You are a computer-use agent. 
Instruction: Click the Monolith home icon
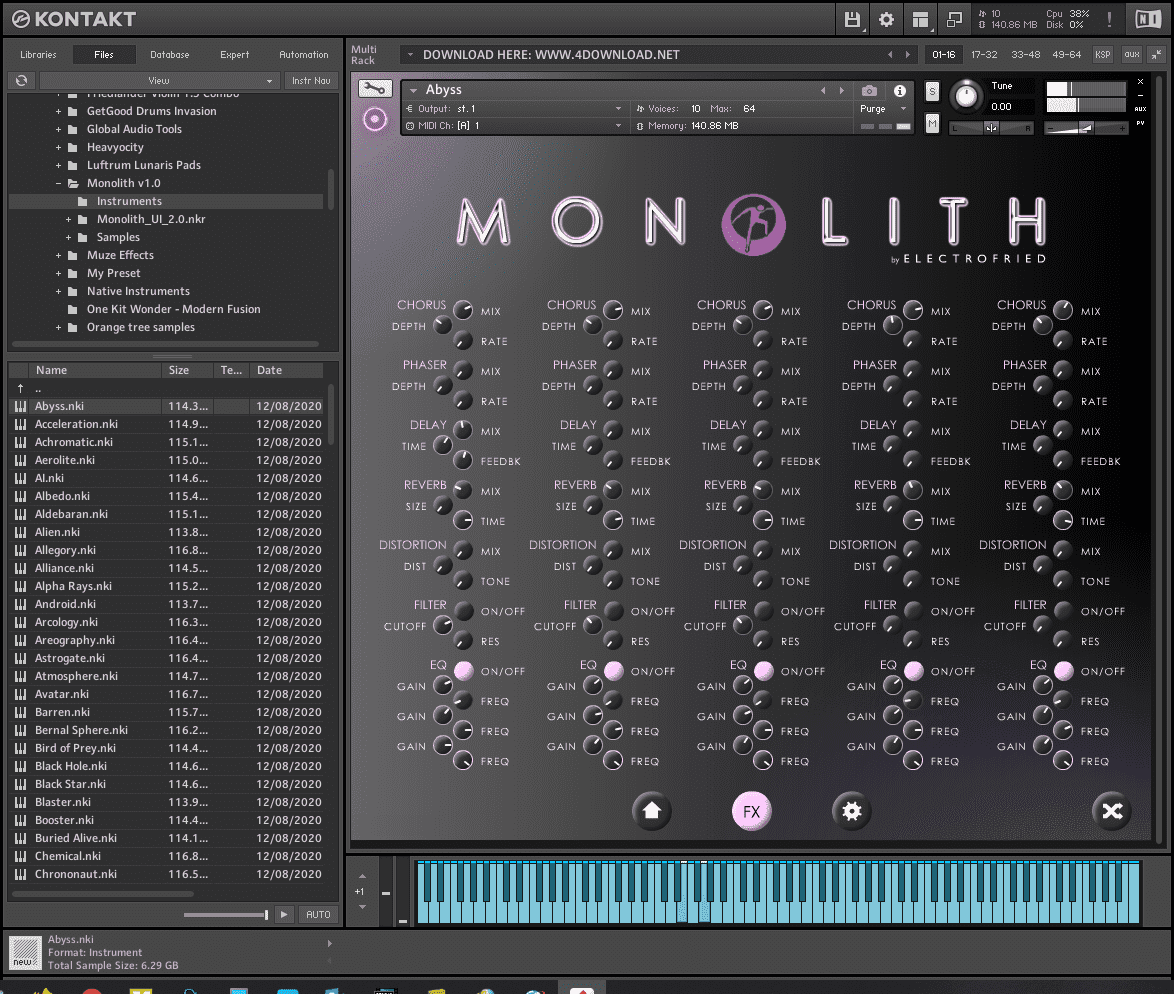tap(652, 811)
